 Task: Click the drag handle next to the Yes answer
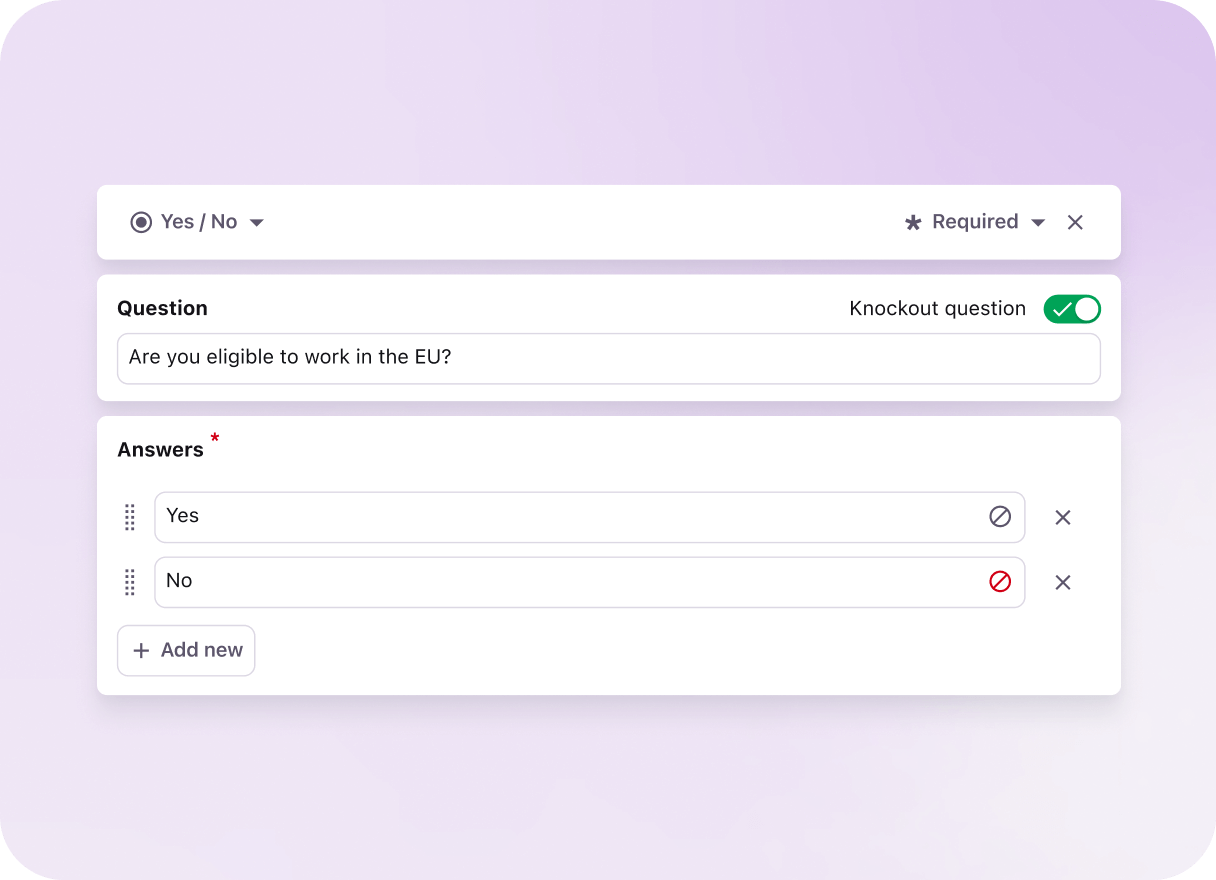point(129,517)
